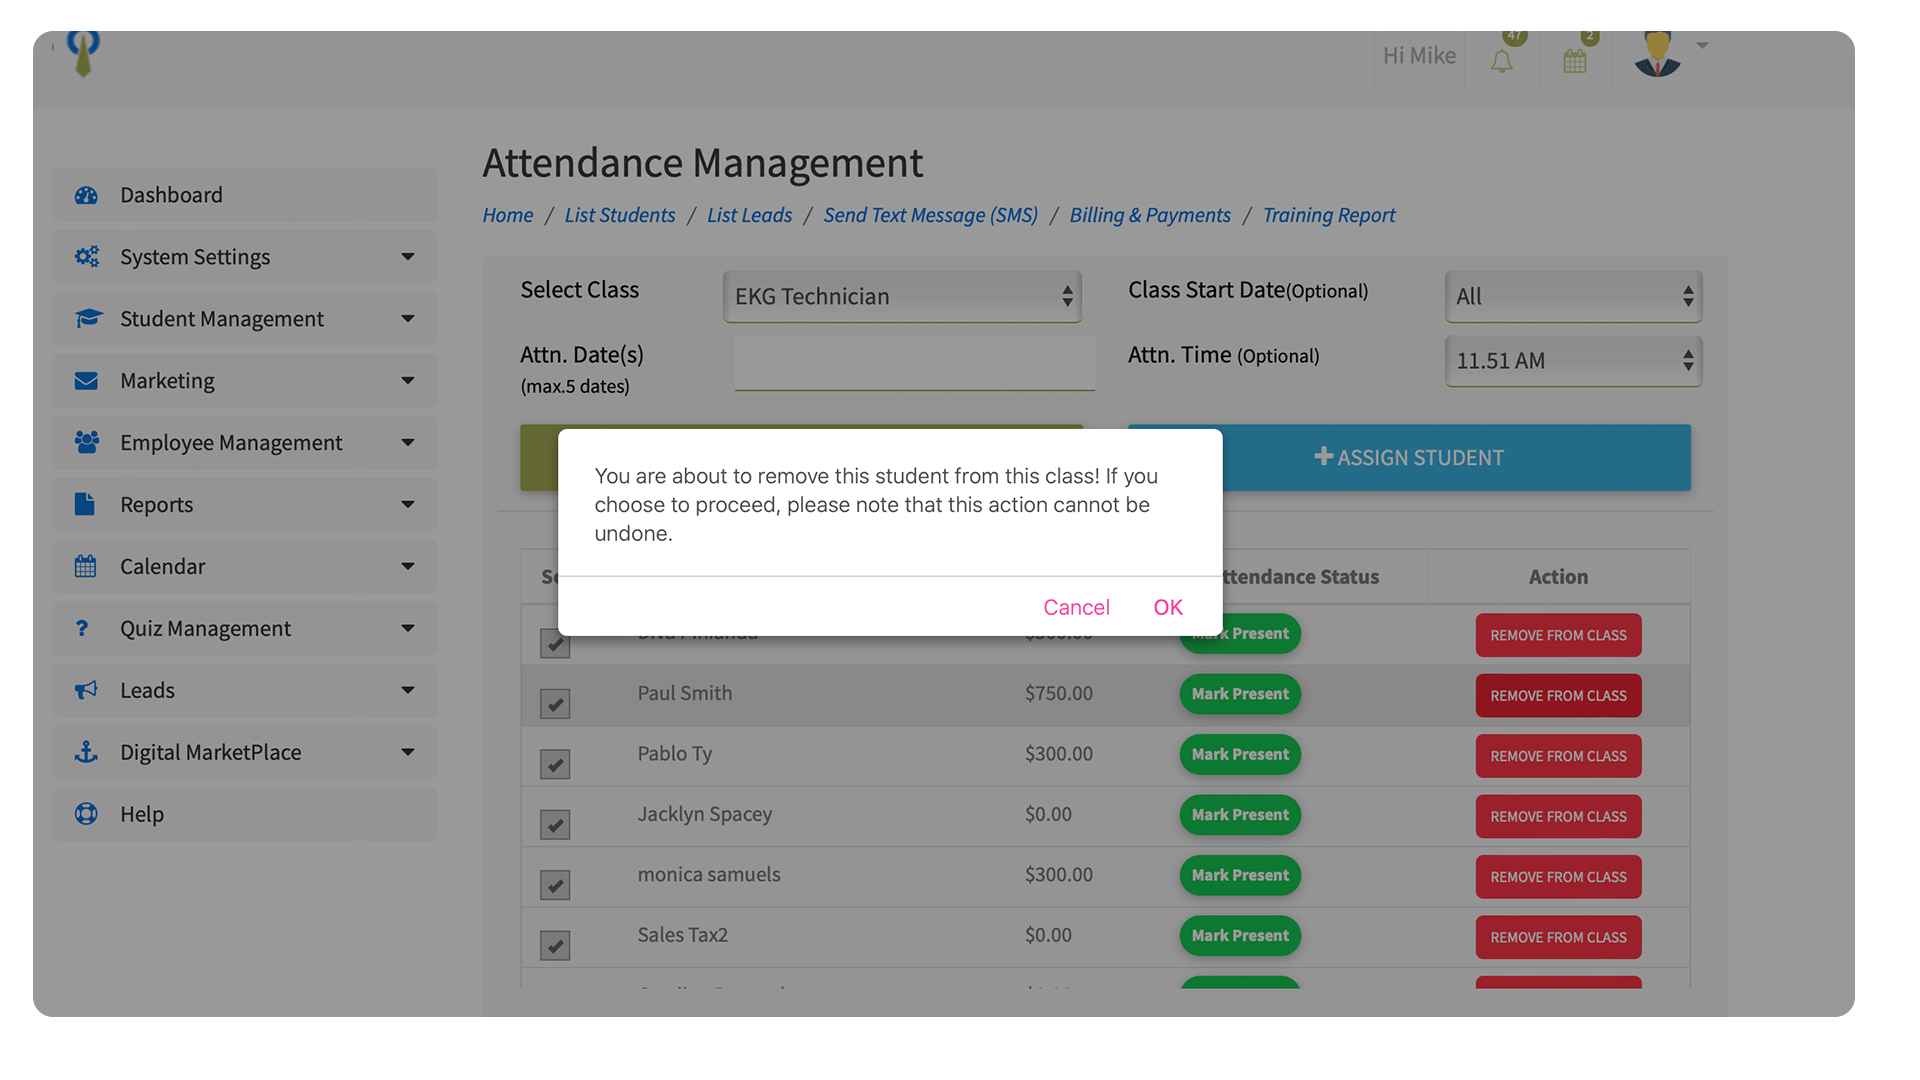Click the Marketing envelope icon
Screen dimensions: 1920x1080
click(x=86, y=381)
